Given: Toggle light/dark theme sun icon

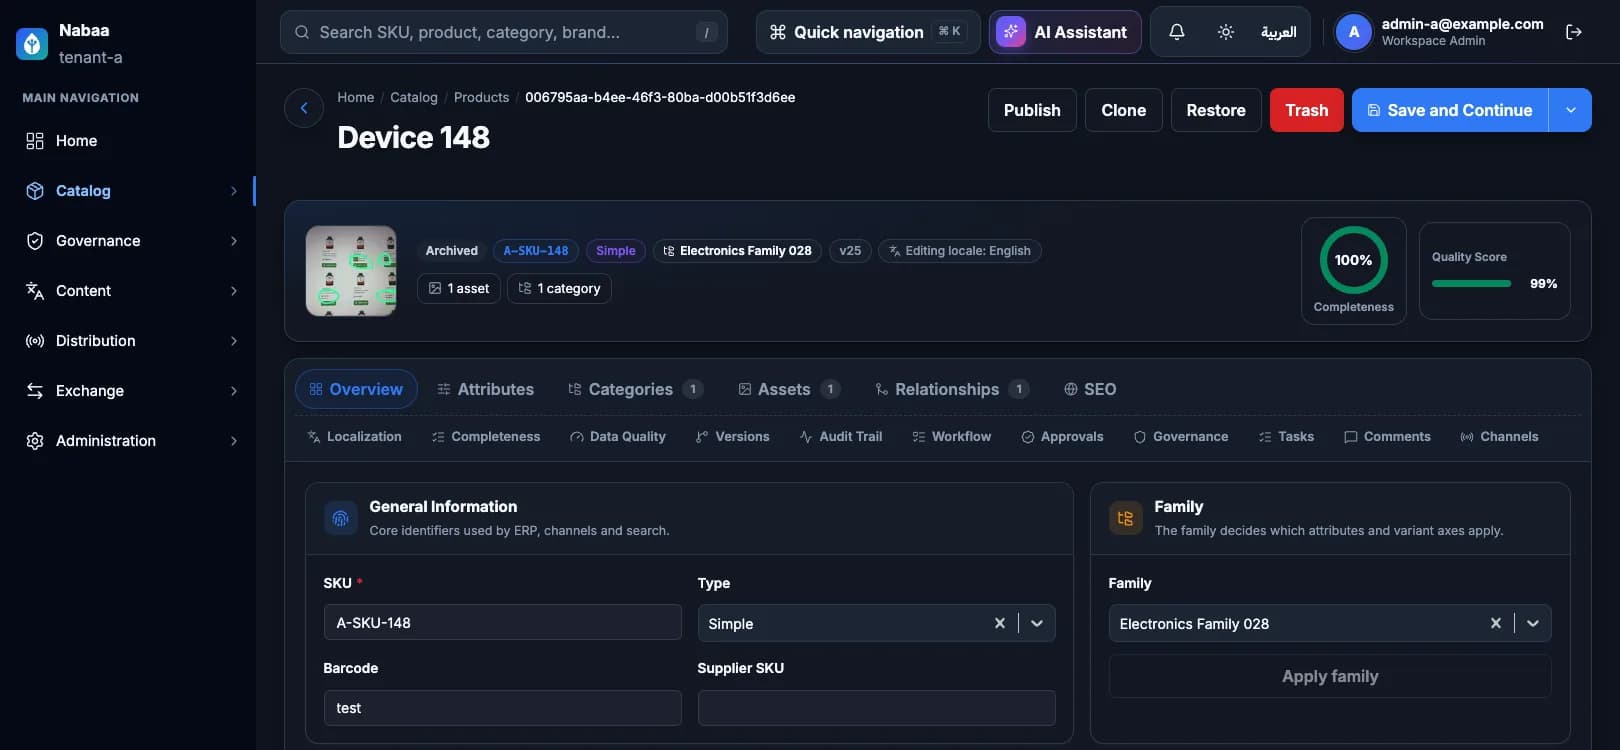Looking at the screenshot, I should click(x=1225, y=32).
